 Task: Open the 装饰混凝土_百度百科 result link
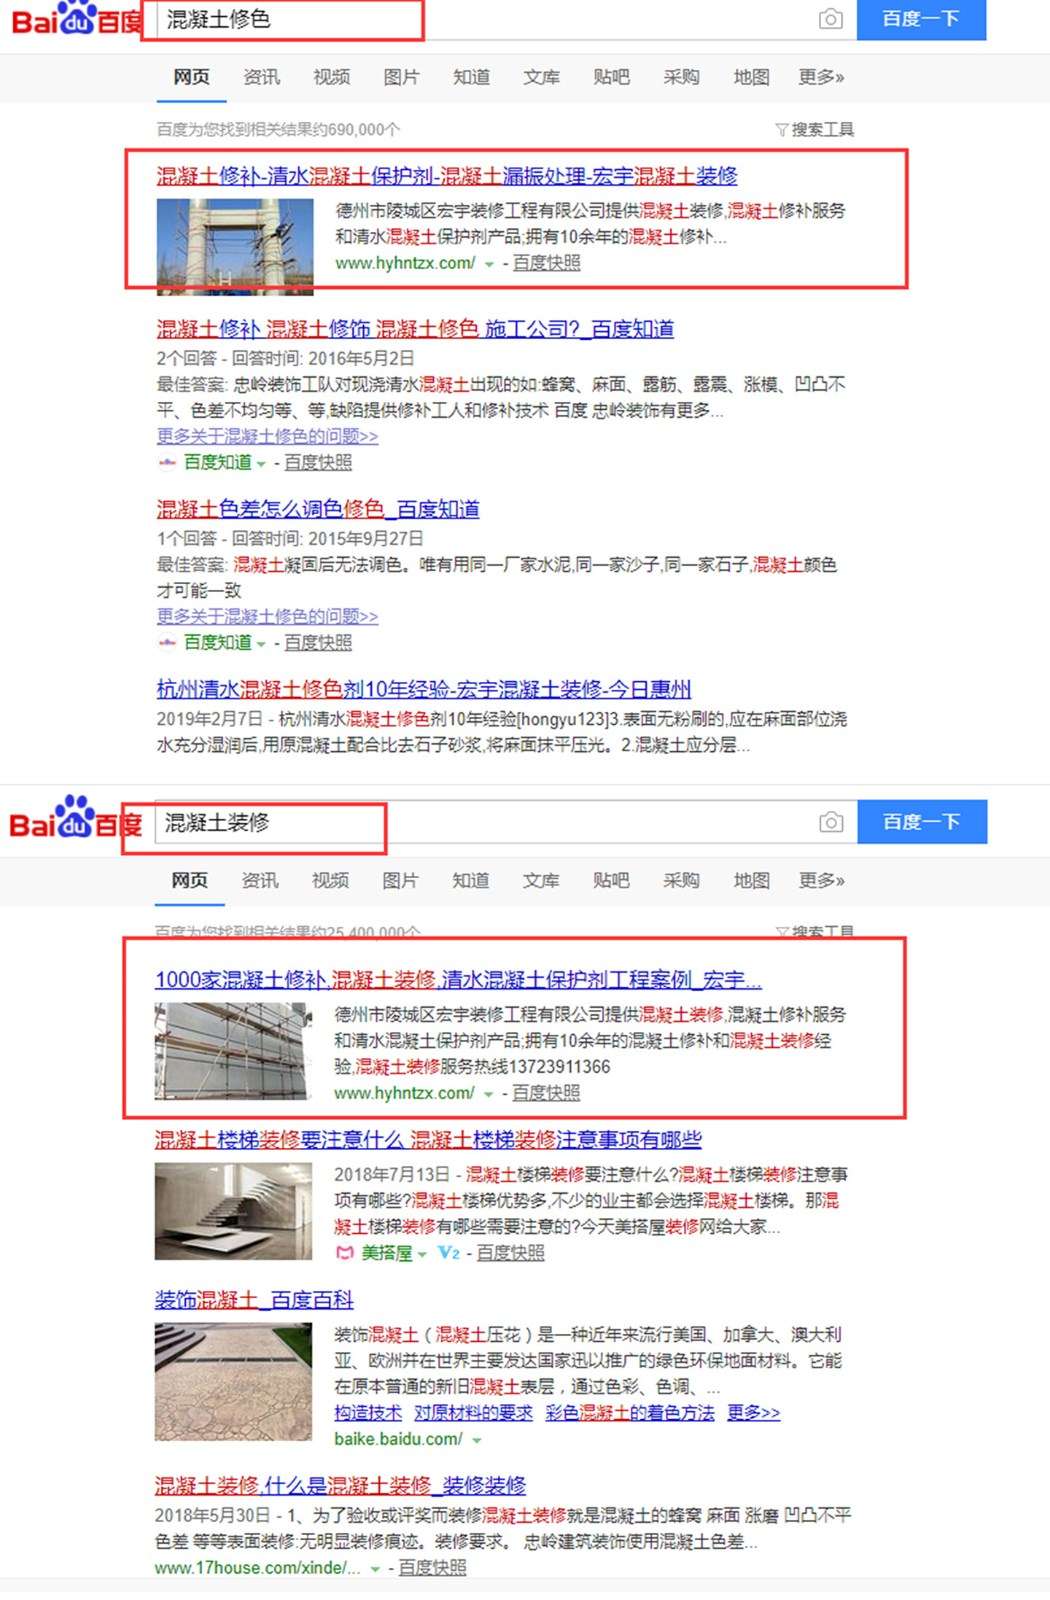click(254, 1299)
